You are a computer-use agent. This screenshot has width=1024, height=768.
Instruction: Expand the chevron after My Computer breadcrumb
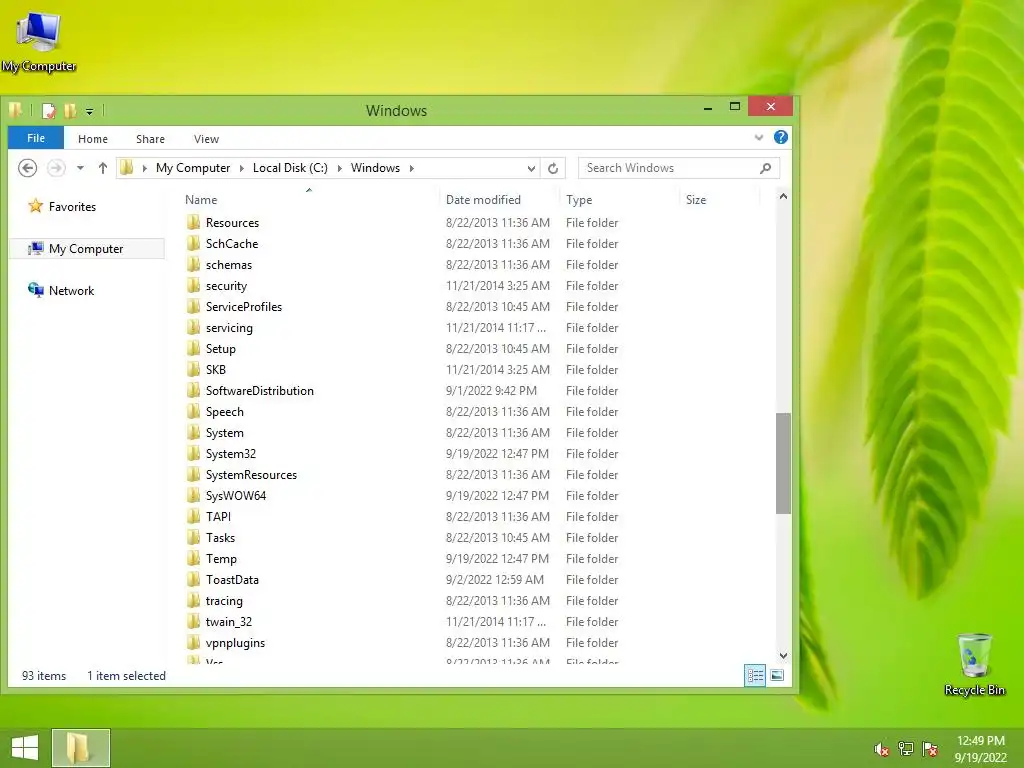tap(242, 168)
